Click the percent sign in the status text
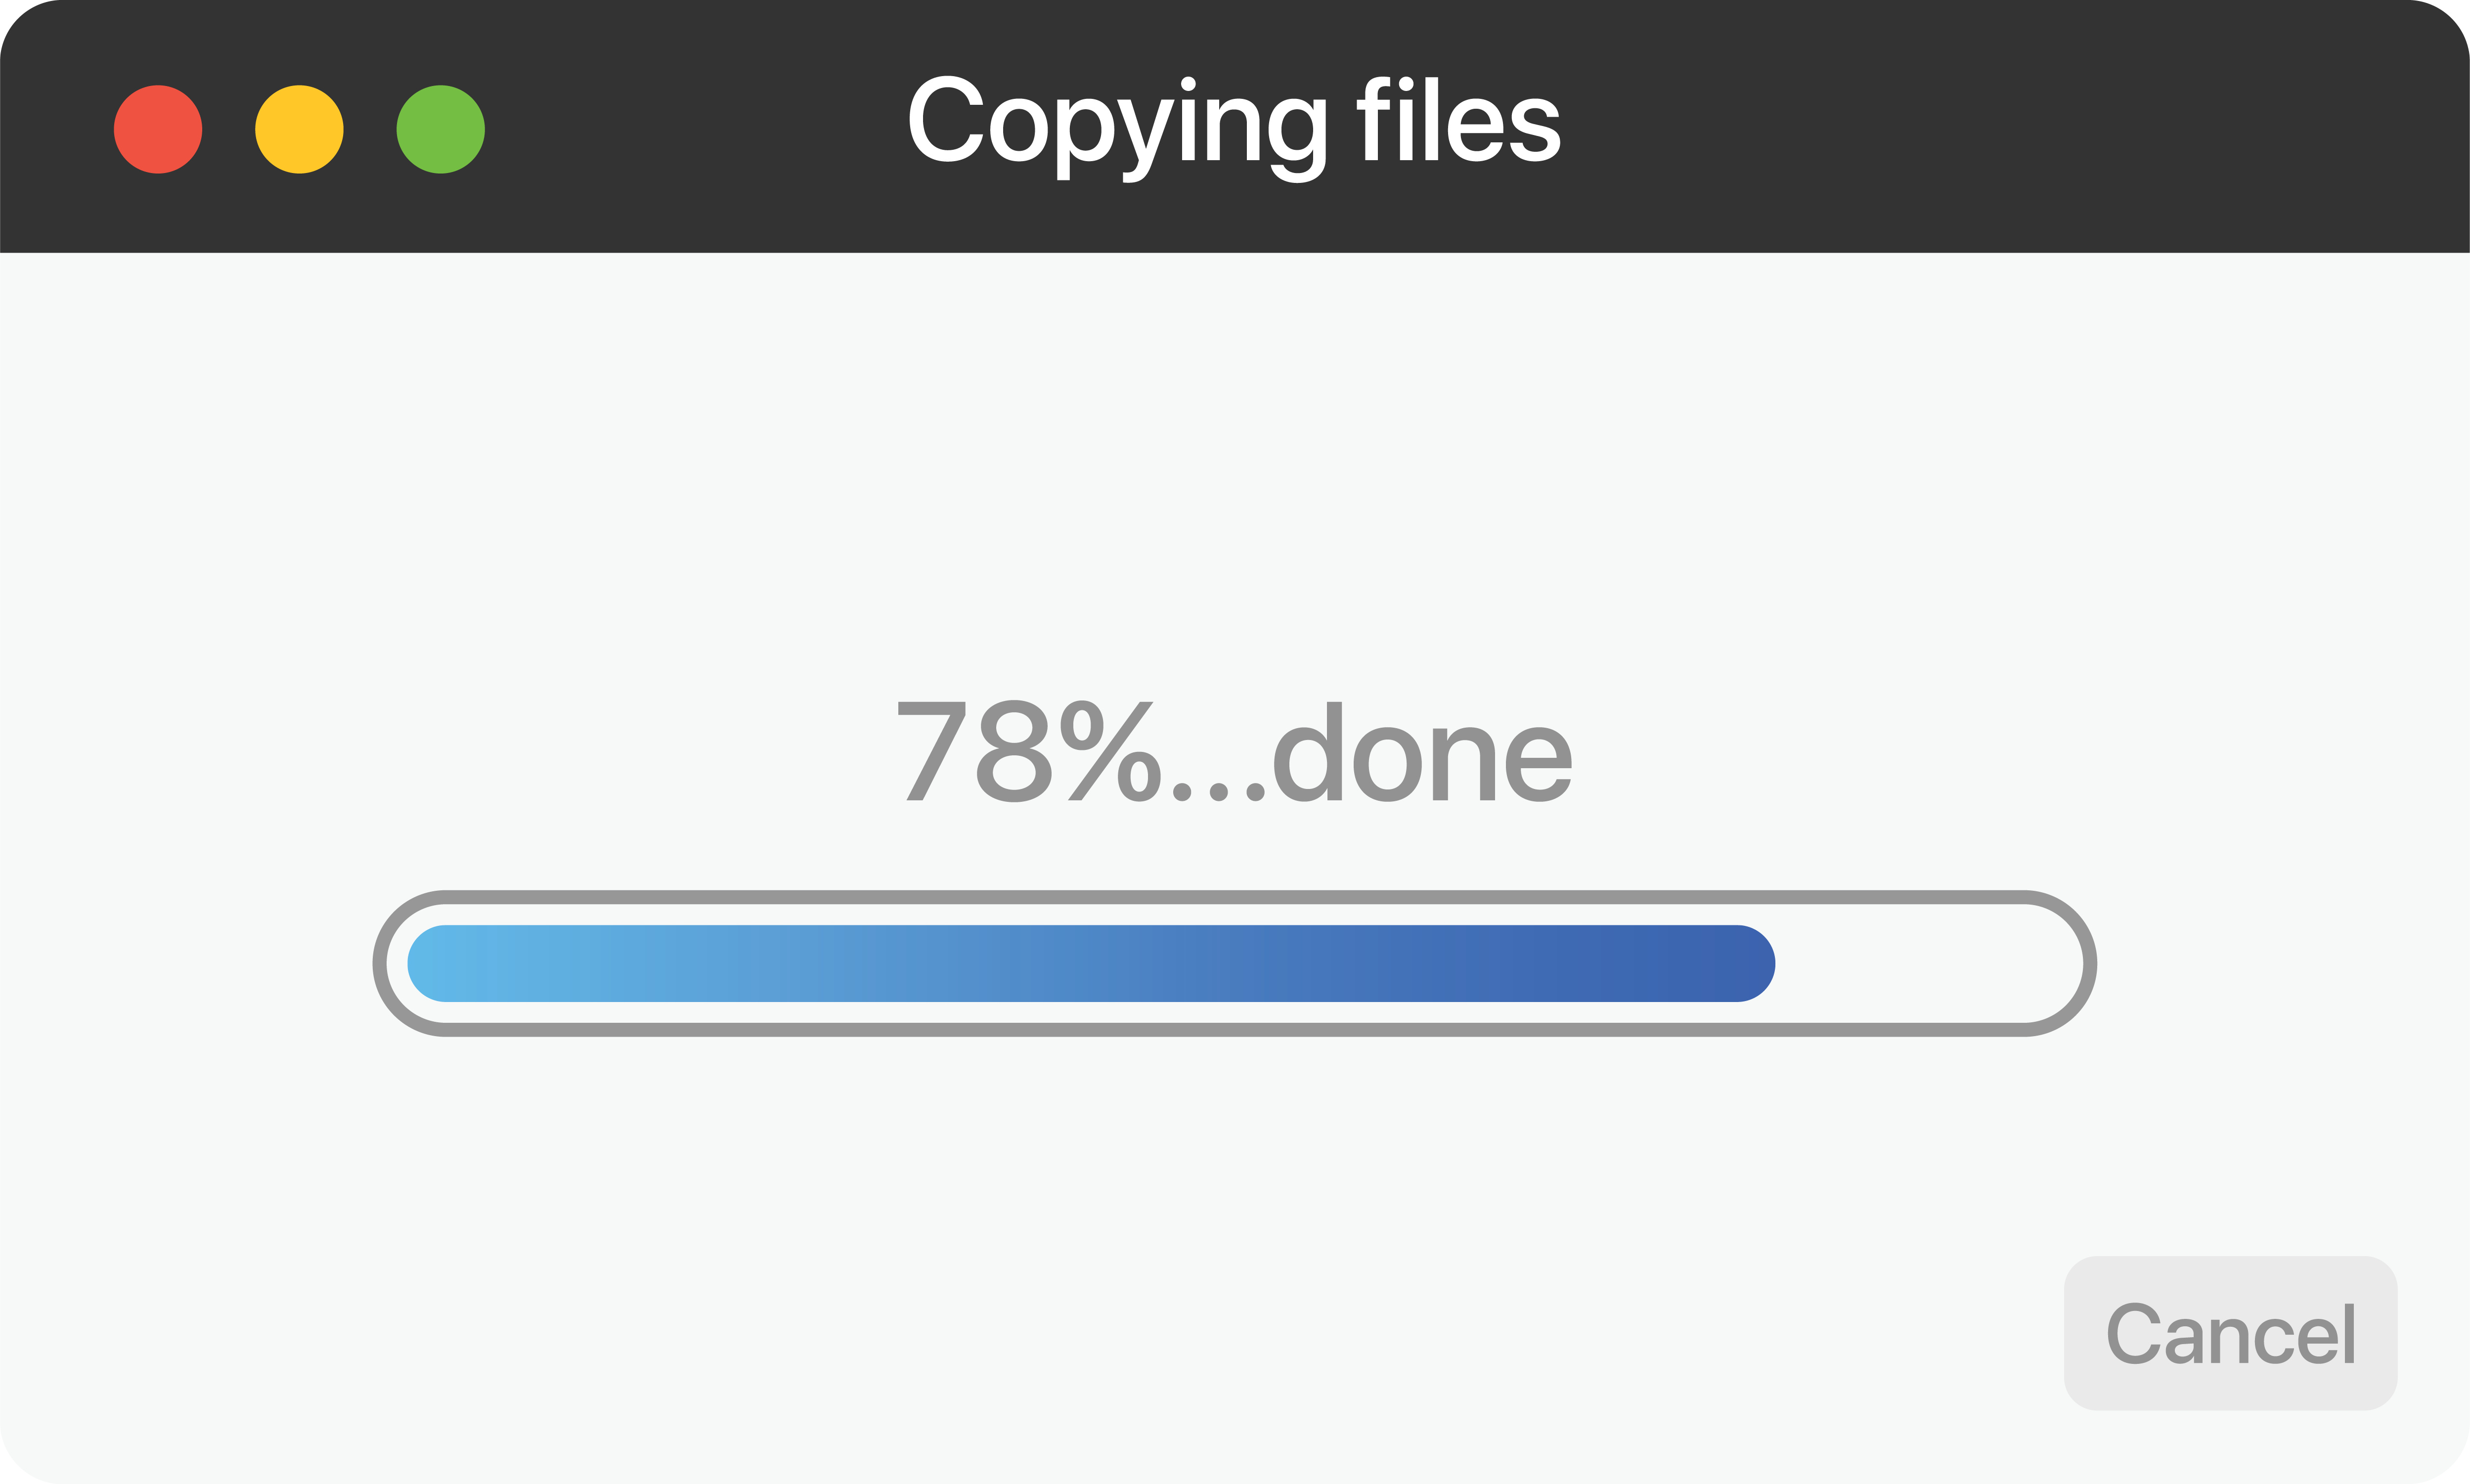 1110,752
